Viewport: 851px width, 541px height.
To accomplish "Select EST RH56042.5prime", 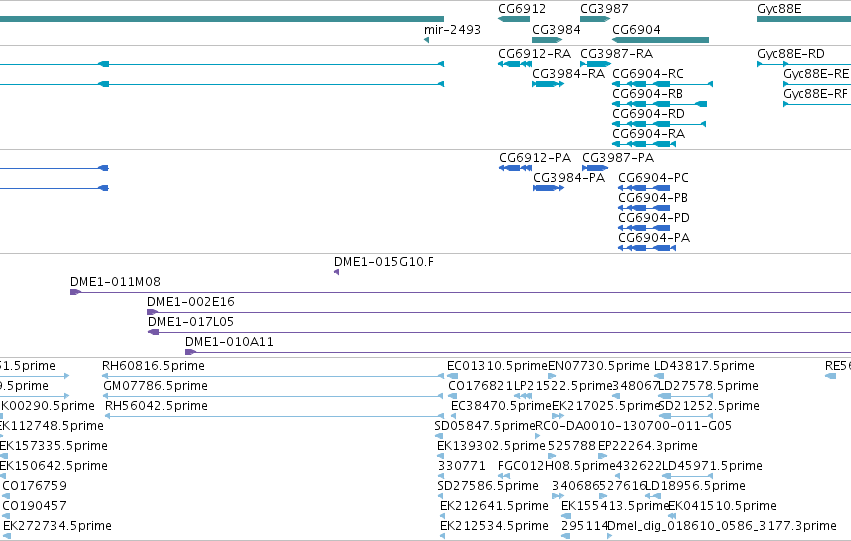I will [156, 406].
